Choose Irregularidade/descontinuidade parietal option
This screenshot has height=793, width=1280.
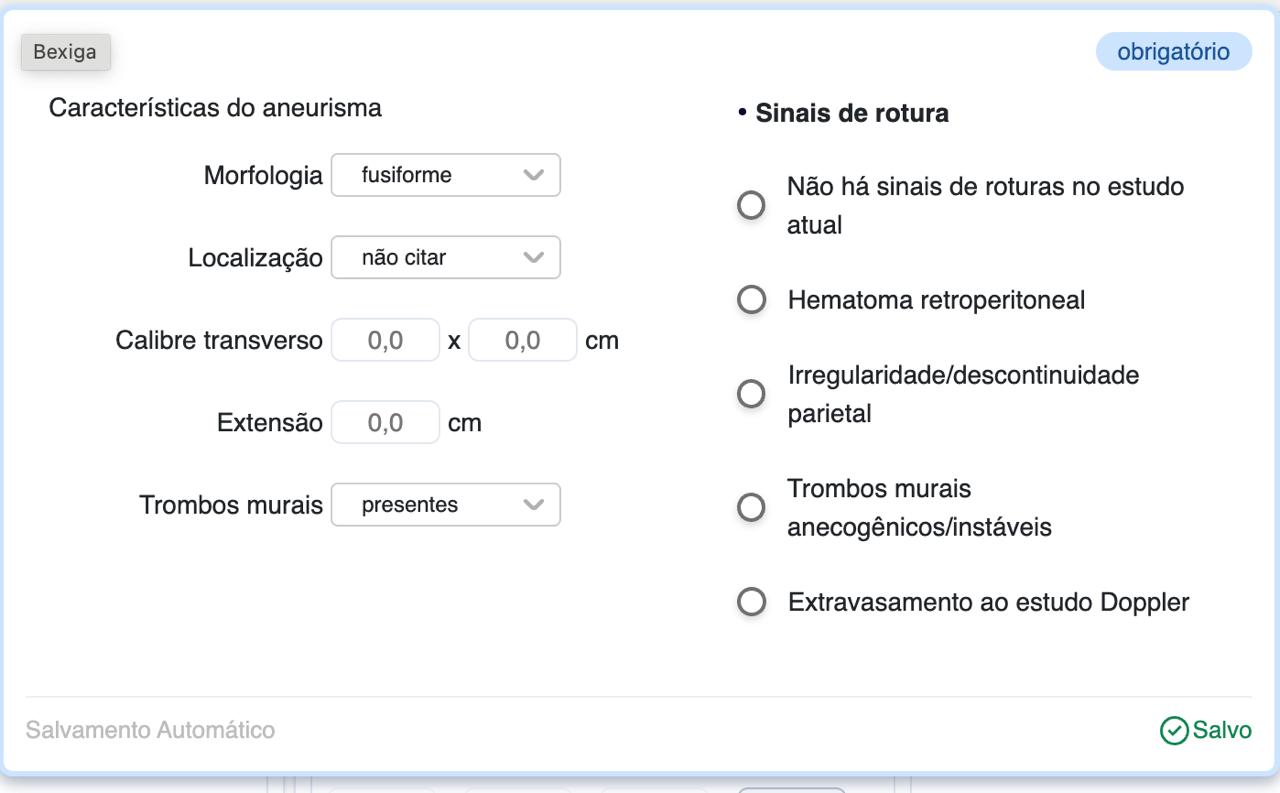tap(750, 394)
